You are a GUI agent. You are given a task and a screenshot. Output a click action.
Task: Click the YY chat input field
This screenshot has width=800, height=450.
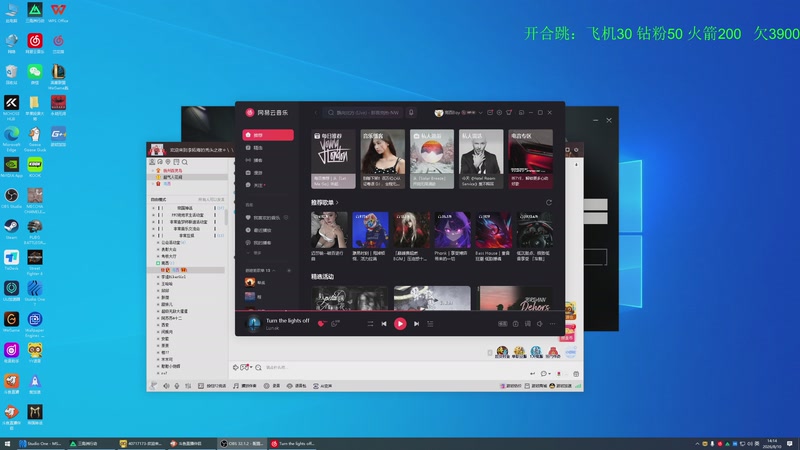[x=393, y=367]
